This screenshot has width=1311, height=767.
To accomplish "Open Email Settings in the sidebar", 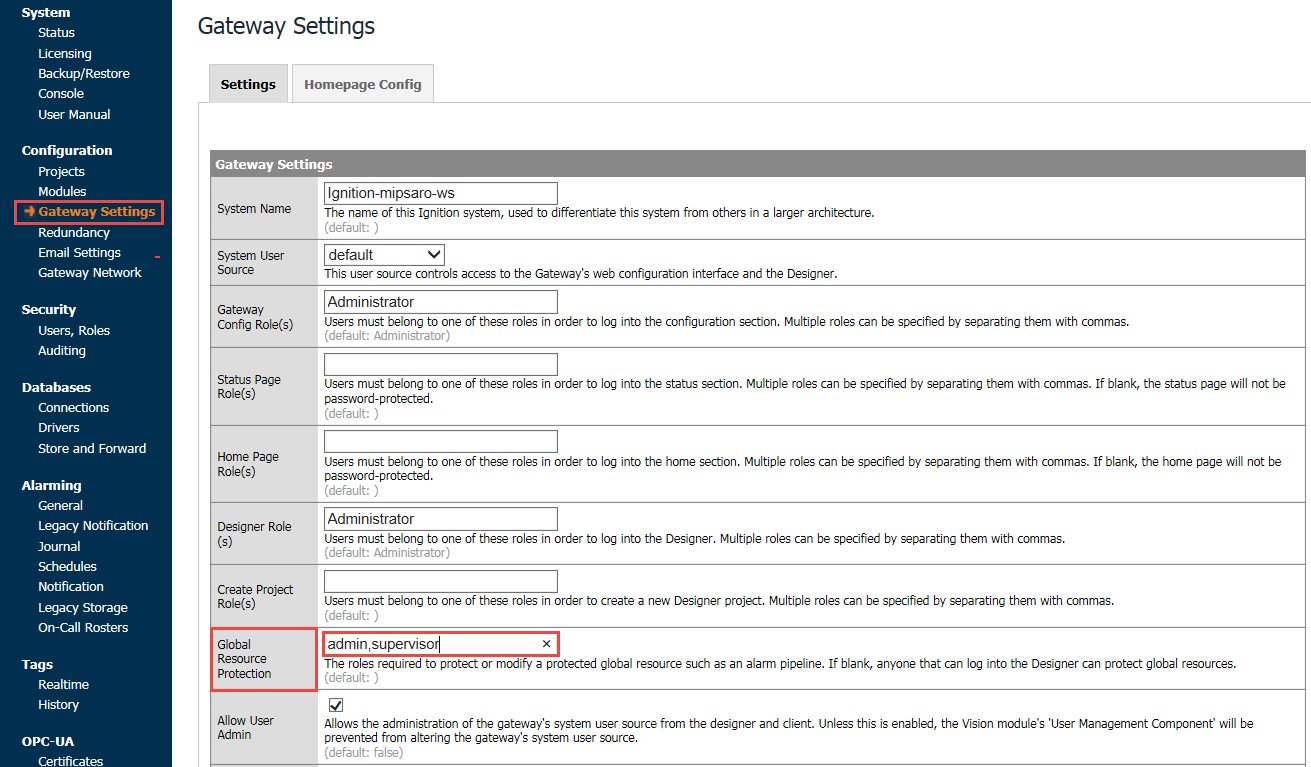I will point(79,252).
